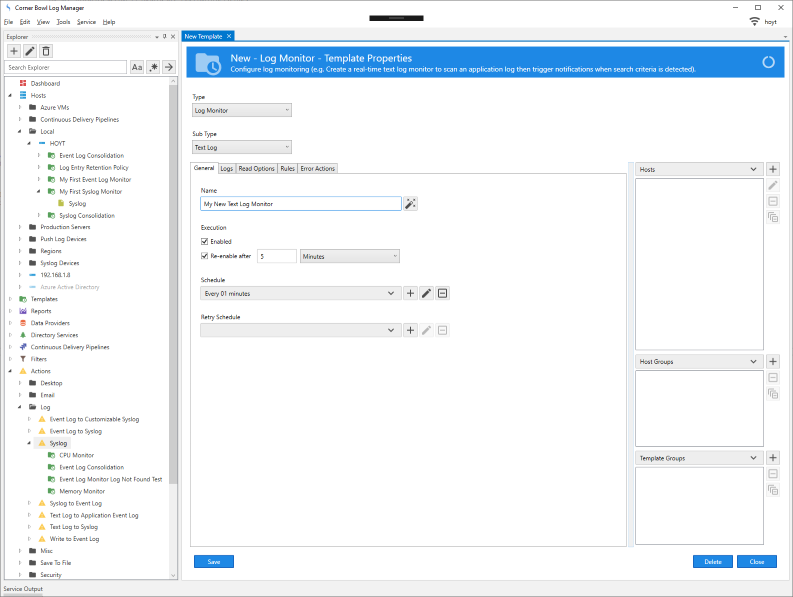The width and height of the screenshot is (793, 597).
Task: Open the Tools menu
Action: coord(63,22)
